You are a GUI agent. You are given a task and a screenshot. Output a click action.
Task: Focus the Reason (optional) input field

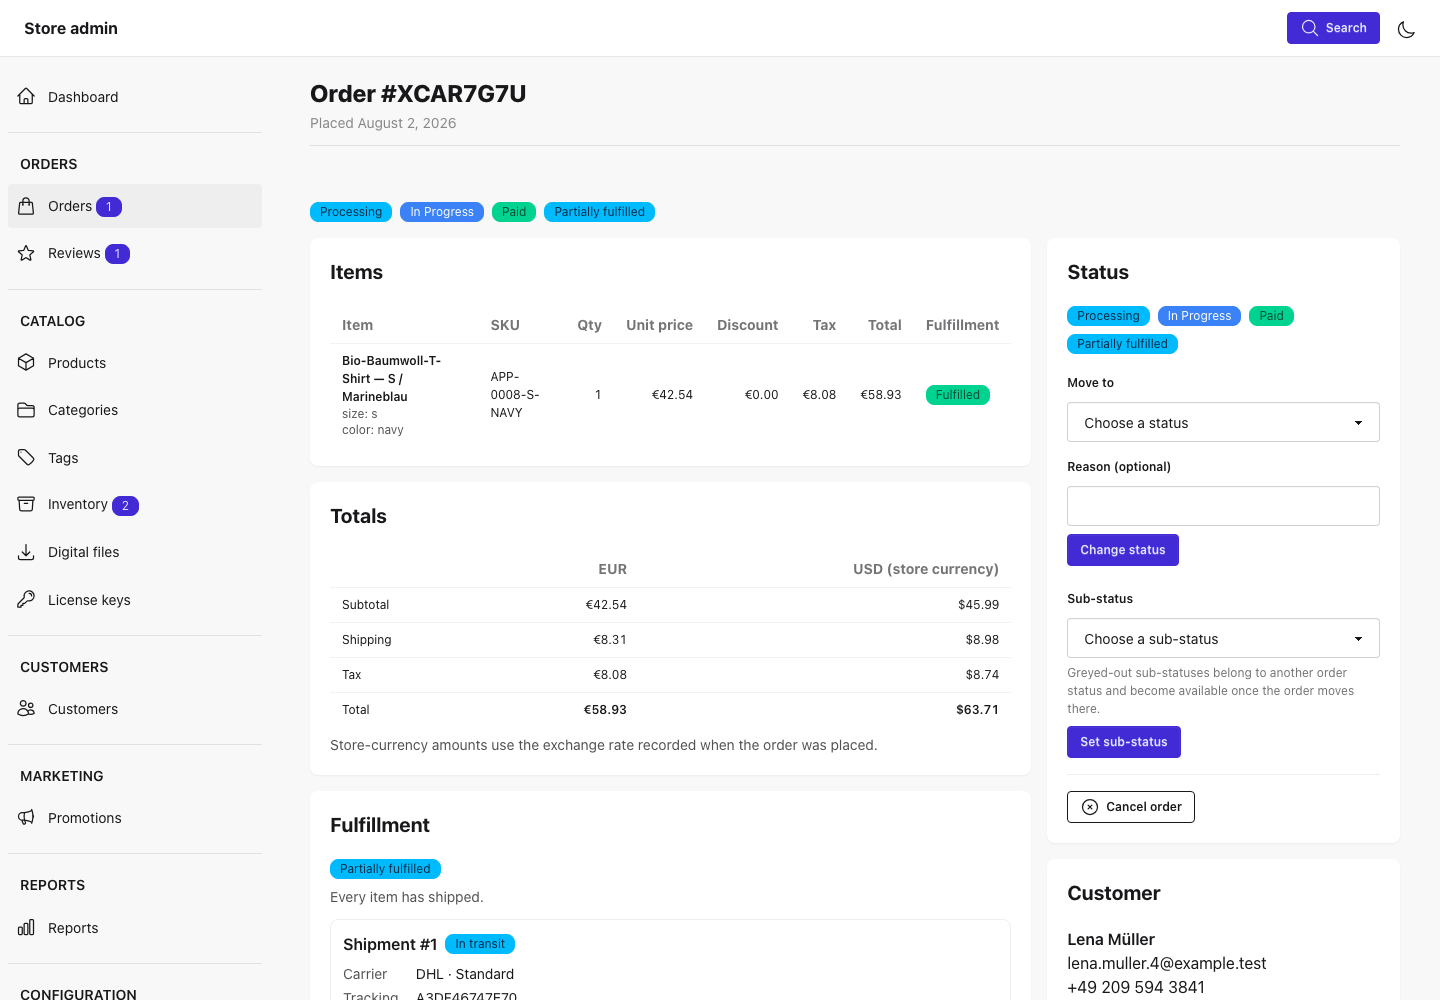point(1223,506)
